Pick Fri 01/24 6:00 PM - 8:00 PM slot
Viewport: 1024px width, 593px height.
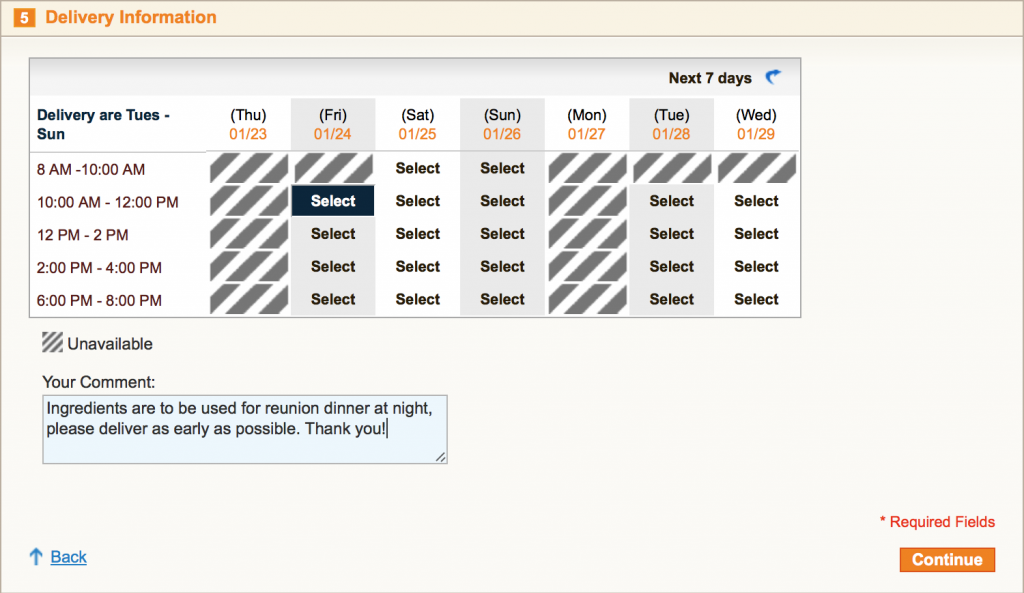click(x=333, y=299)
